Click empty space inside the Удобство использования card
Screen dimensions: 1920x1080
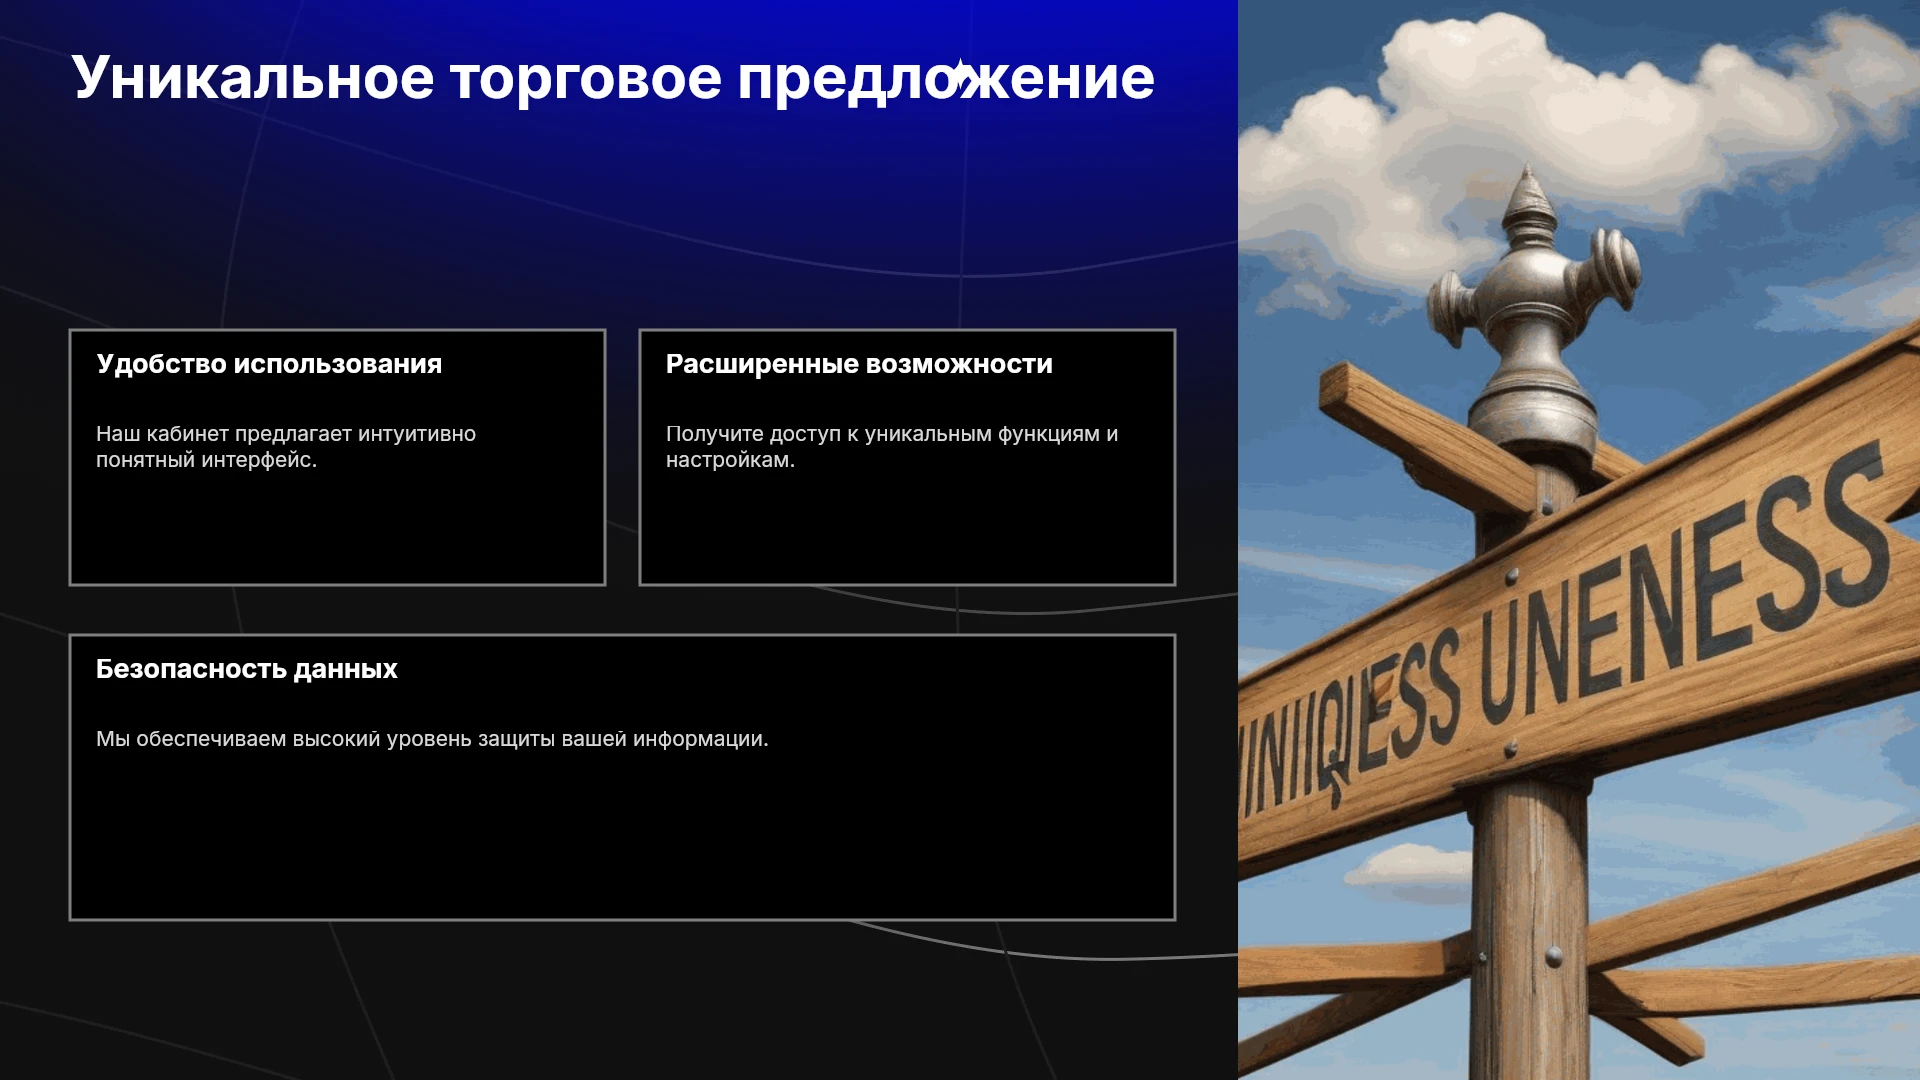(x=337, y=530)
